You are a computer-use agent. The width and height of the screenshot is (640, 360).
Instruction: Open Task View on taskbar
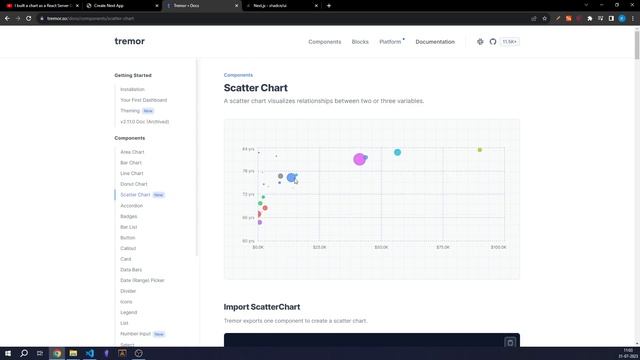pos(40,353)
